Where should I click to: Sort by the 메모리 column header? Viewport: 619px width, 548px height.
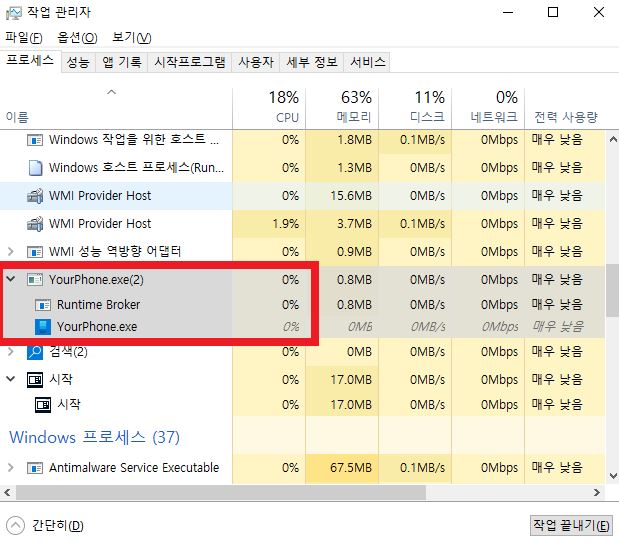point(342,107)
